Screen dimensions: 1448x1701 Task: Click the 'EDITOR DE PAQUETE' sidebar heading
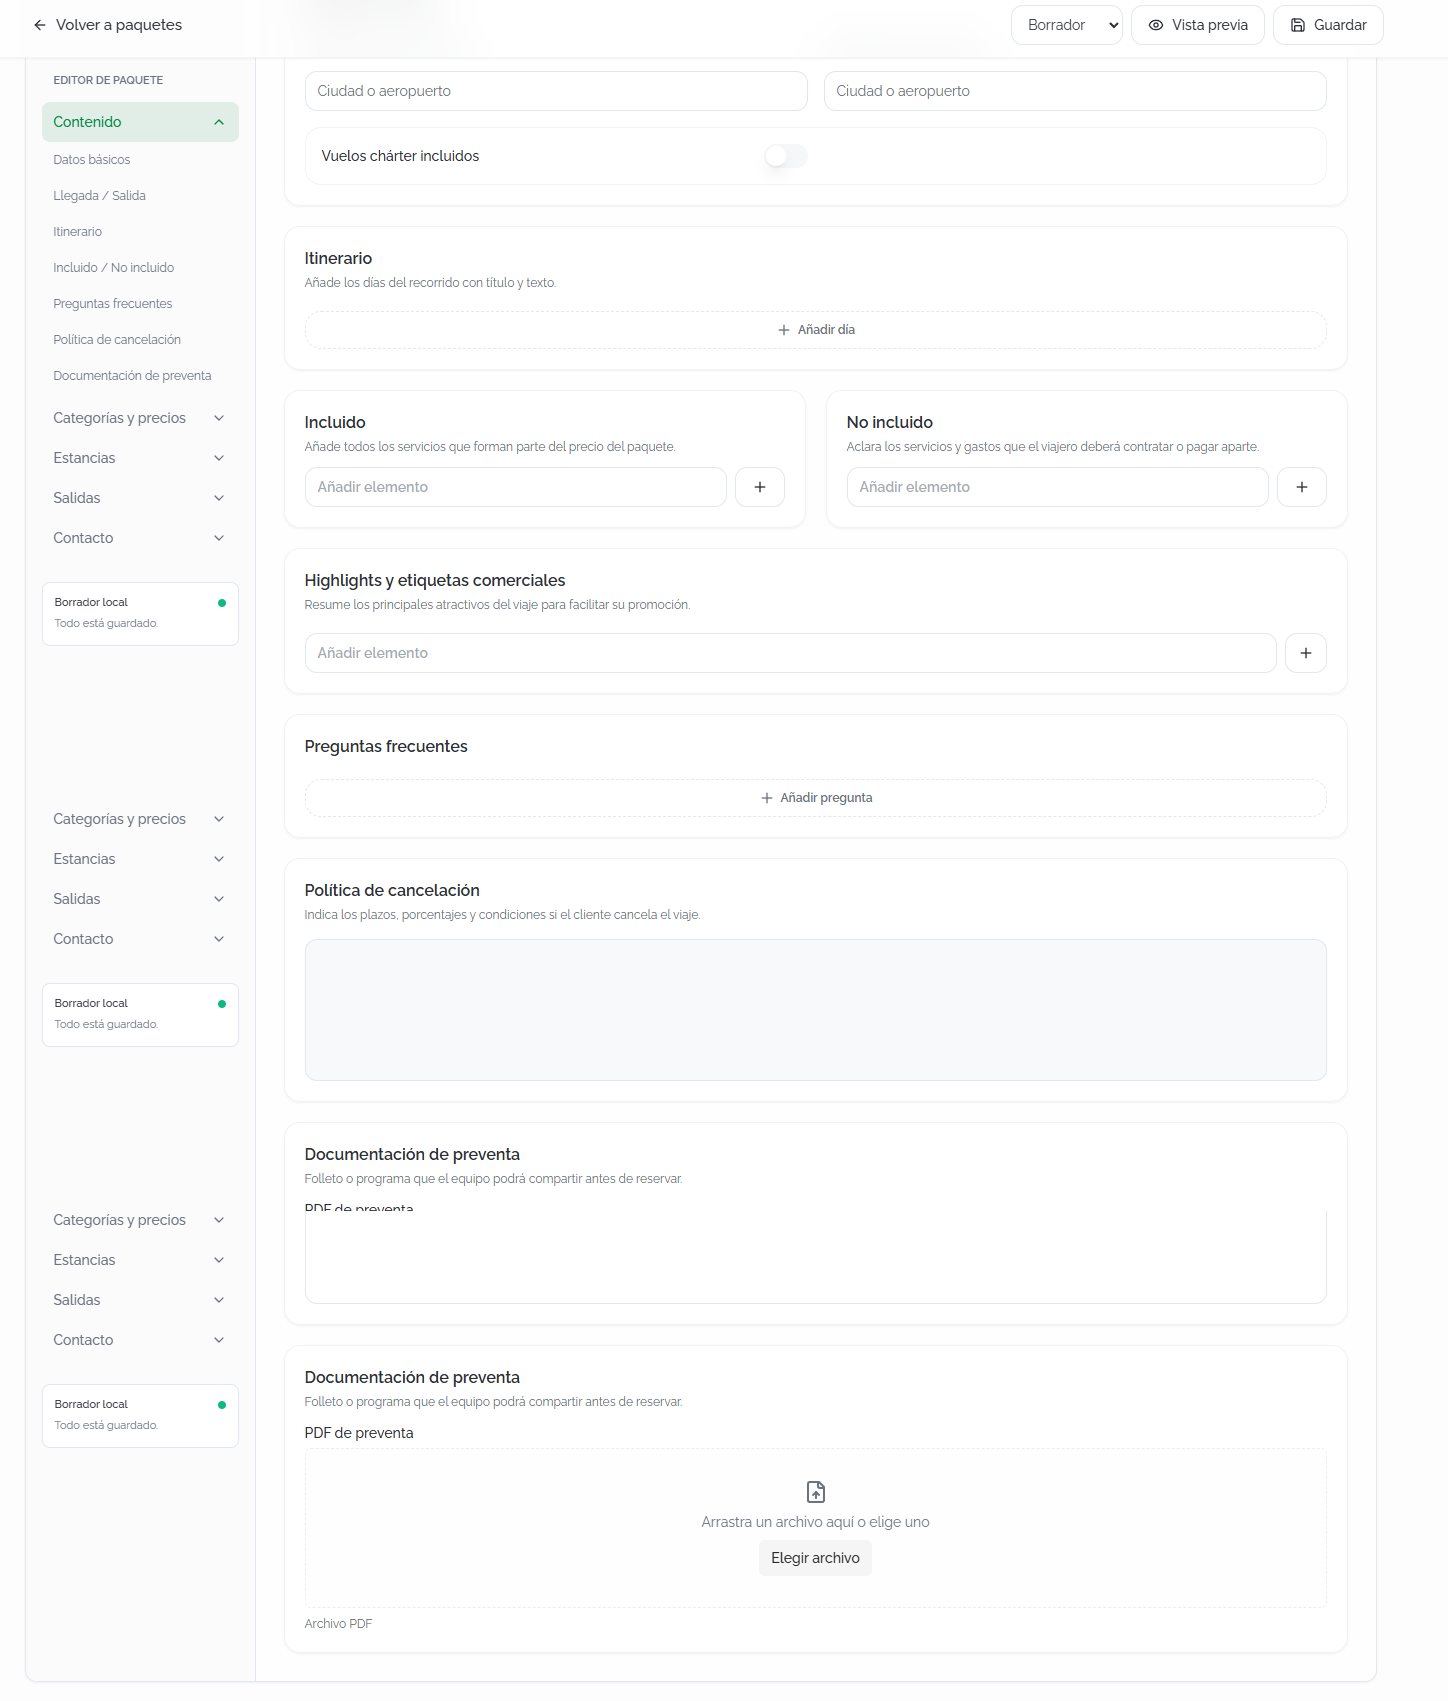point(108,80)
